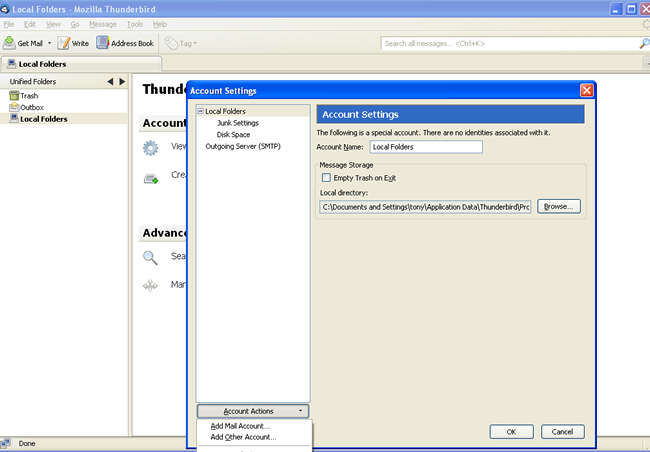Click the create new account icon
This screenshot has height=452, width=650.
tap(151, 179)
